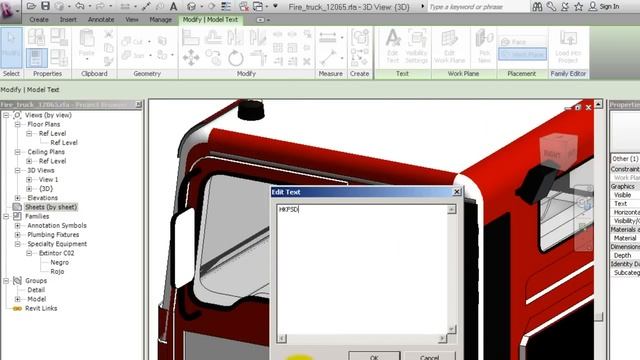
Task: Open the default 3D view house icon
Action: pos(191,6)
